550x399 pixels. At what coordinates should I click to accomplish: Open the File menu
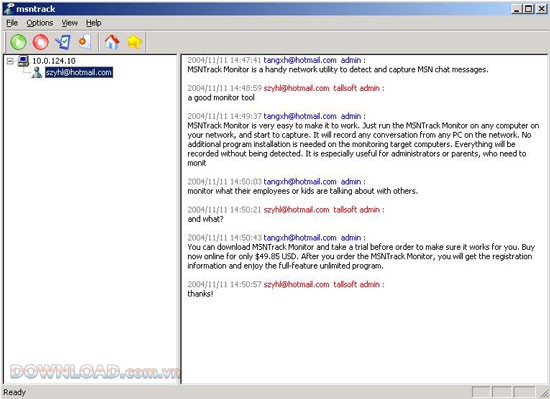[12, 23]
